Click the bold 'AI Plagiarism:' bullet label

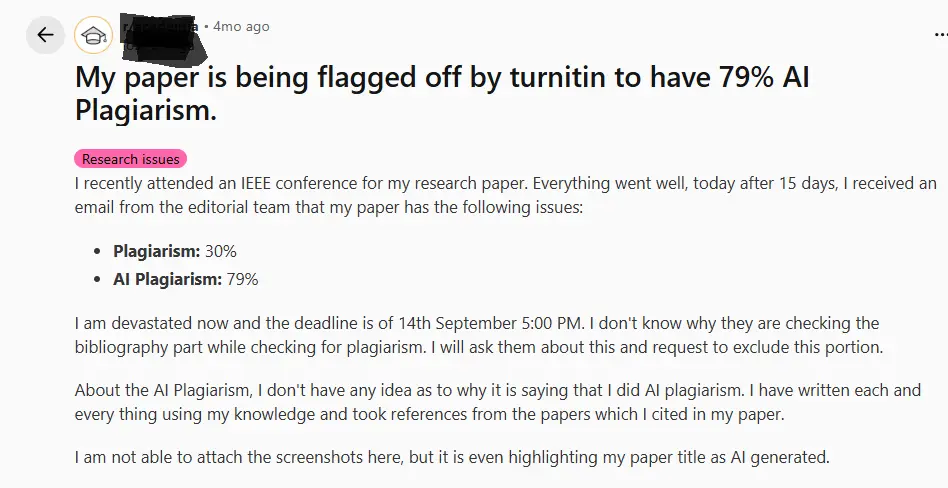click(x=167, y=279)
